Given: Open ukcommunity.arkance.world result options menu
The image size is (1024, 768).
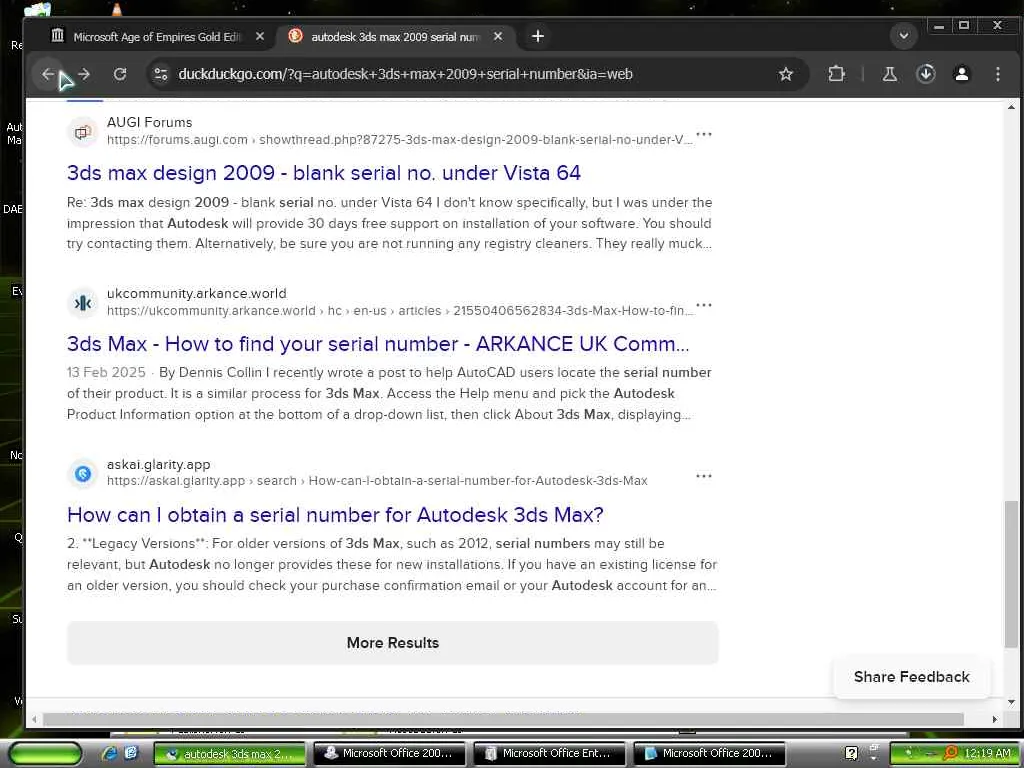Looking at the screenshot, I should (x=704, y=305).
